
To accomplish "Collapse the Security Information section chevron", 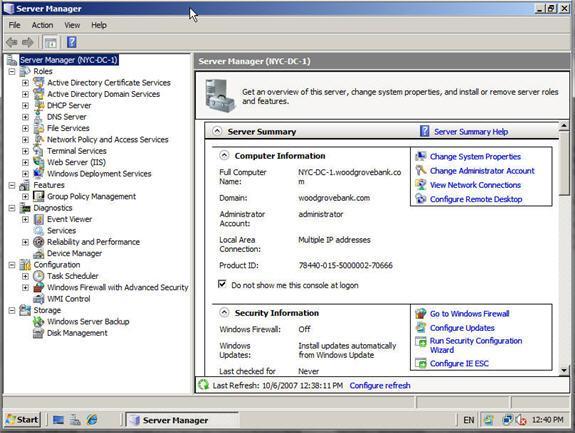I will click(224, 312).
